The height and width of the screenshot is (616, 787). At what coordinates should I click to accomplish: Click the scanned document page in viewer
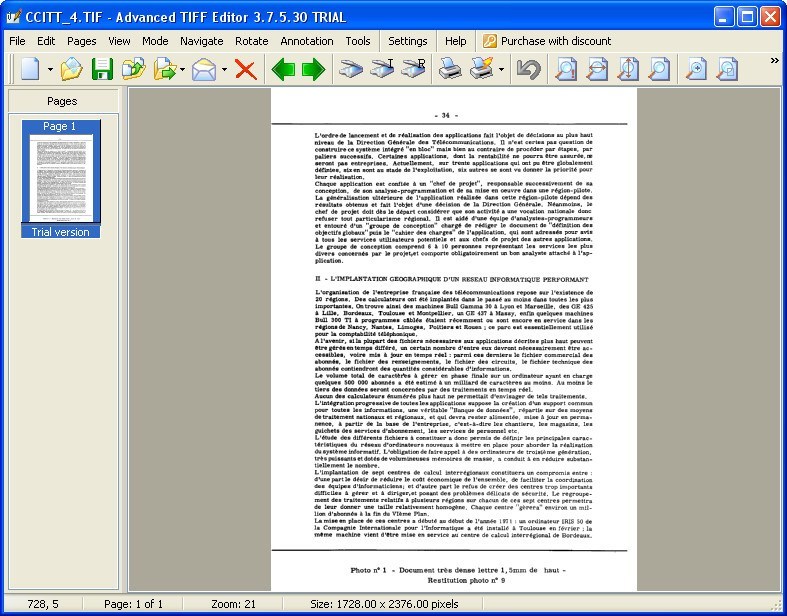(454, 339)
